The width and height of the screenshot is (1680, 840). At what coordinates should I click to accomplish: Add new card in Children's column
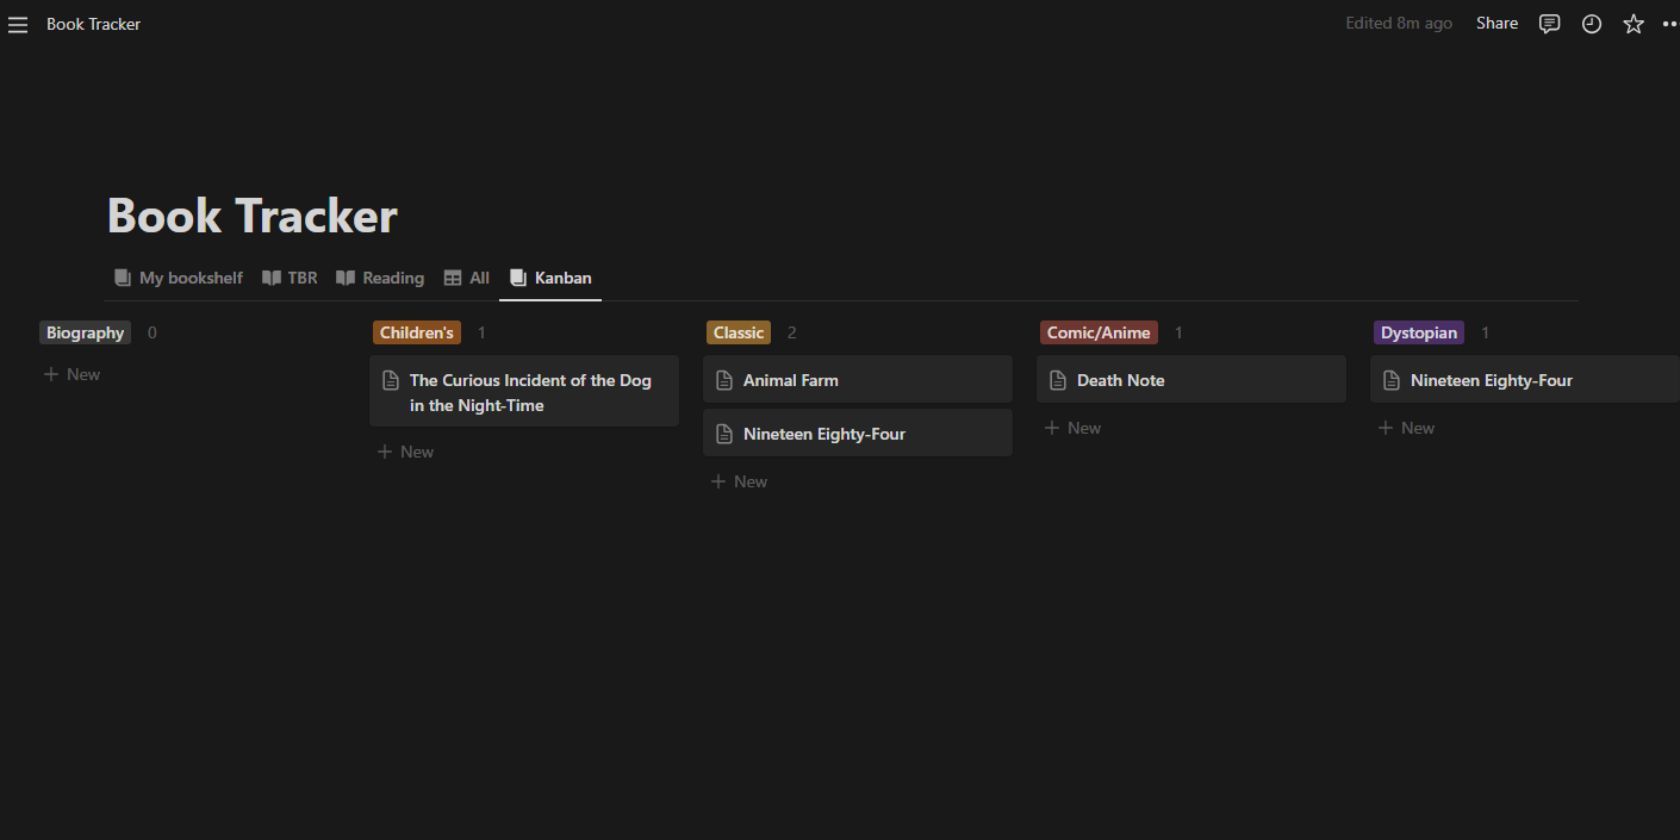click(x=405, y=452)
